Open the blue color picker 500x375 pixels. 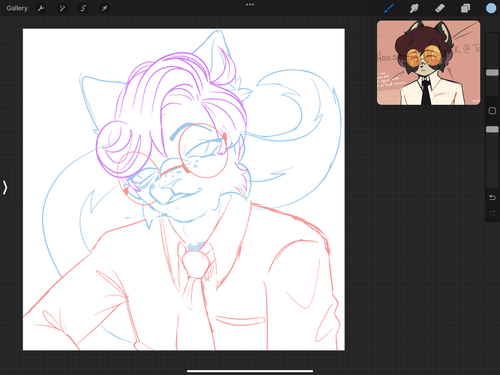pyautogui.click(x=491, y=8)
